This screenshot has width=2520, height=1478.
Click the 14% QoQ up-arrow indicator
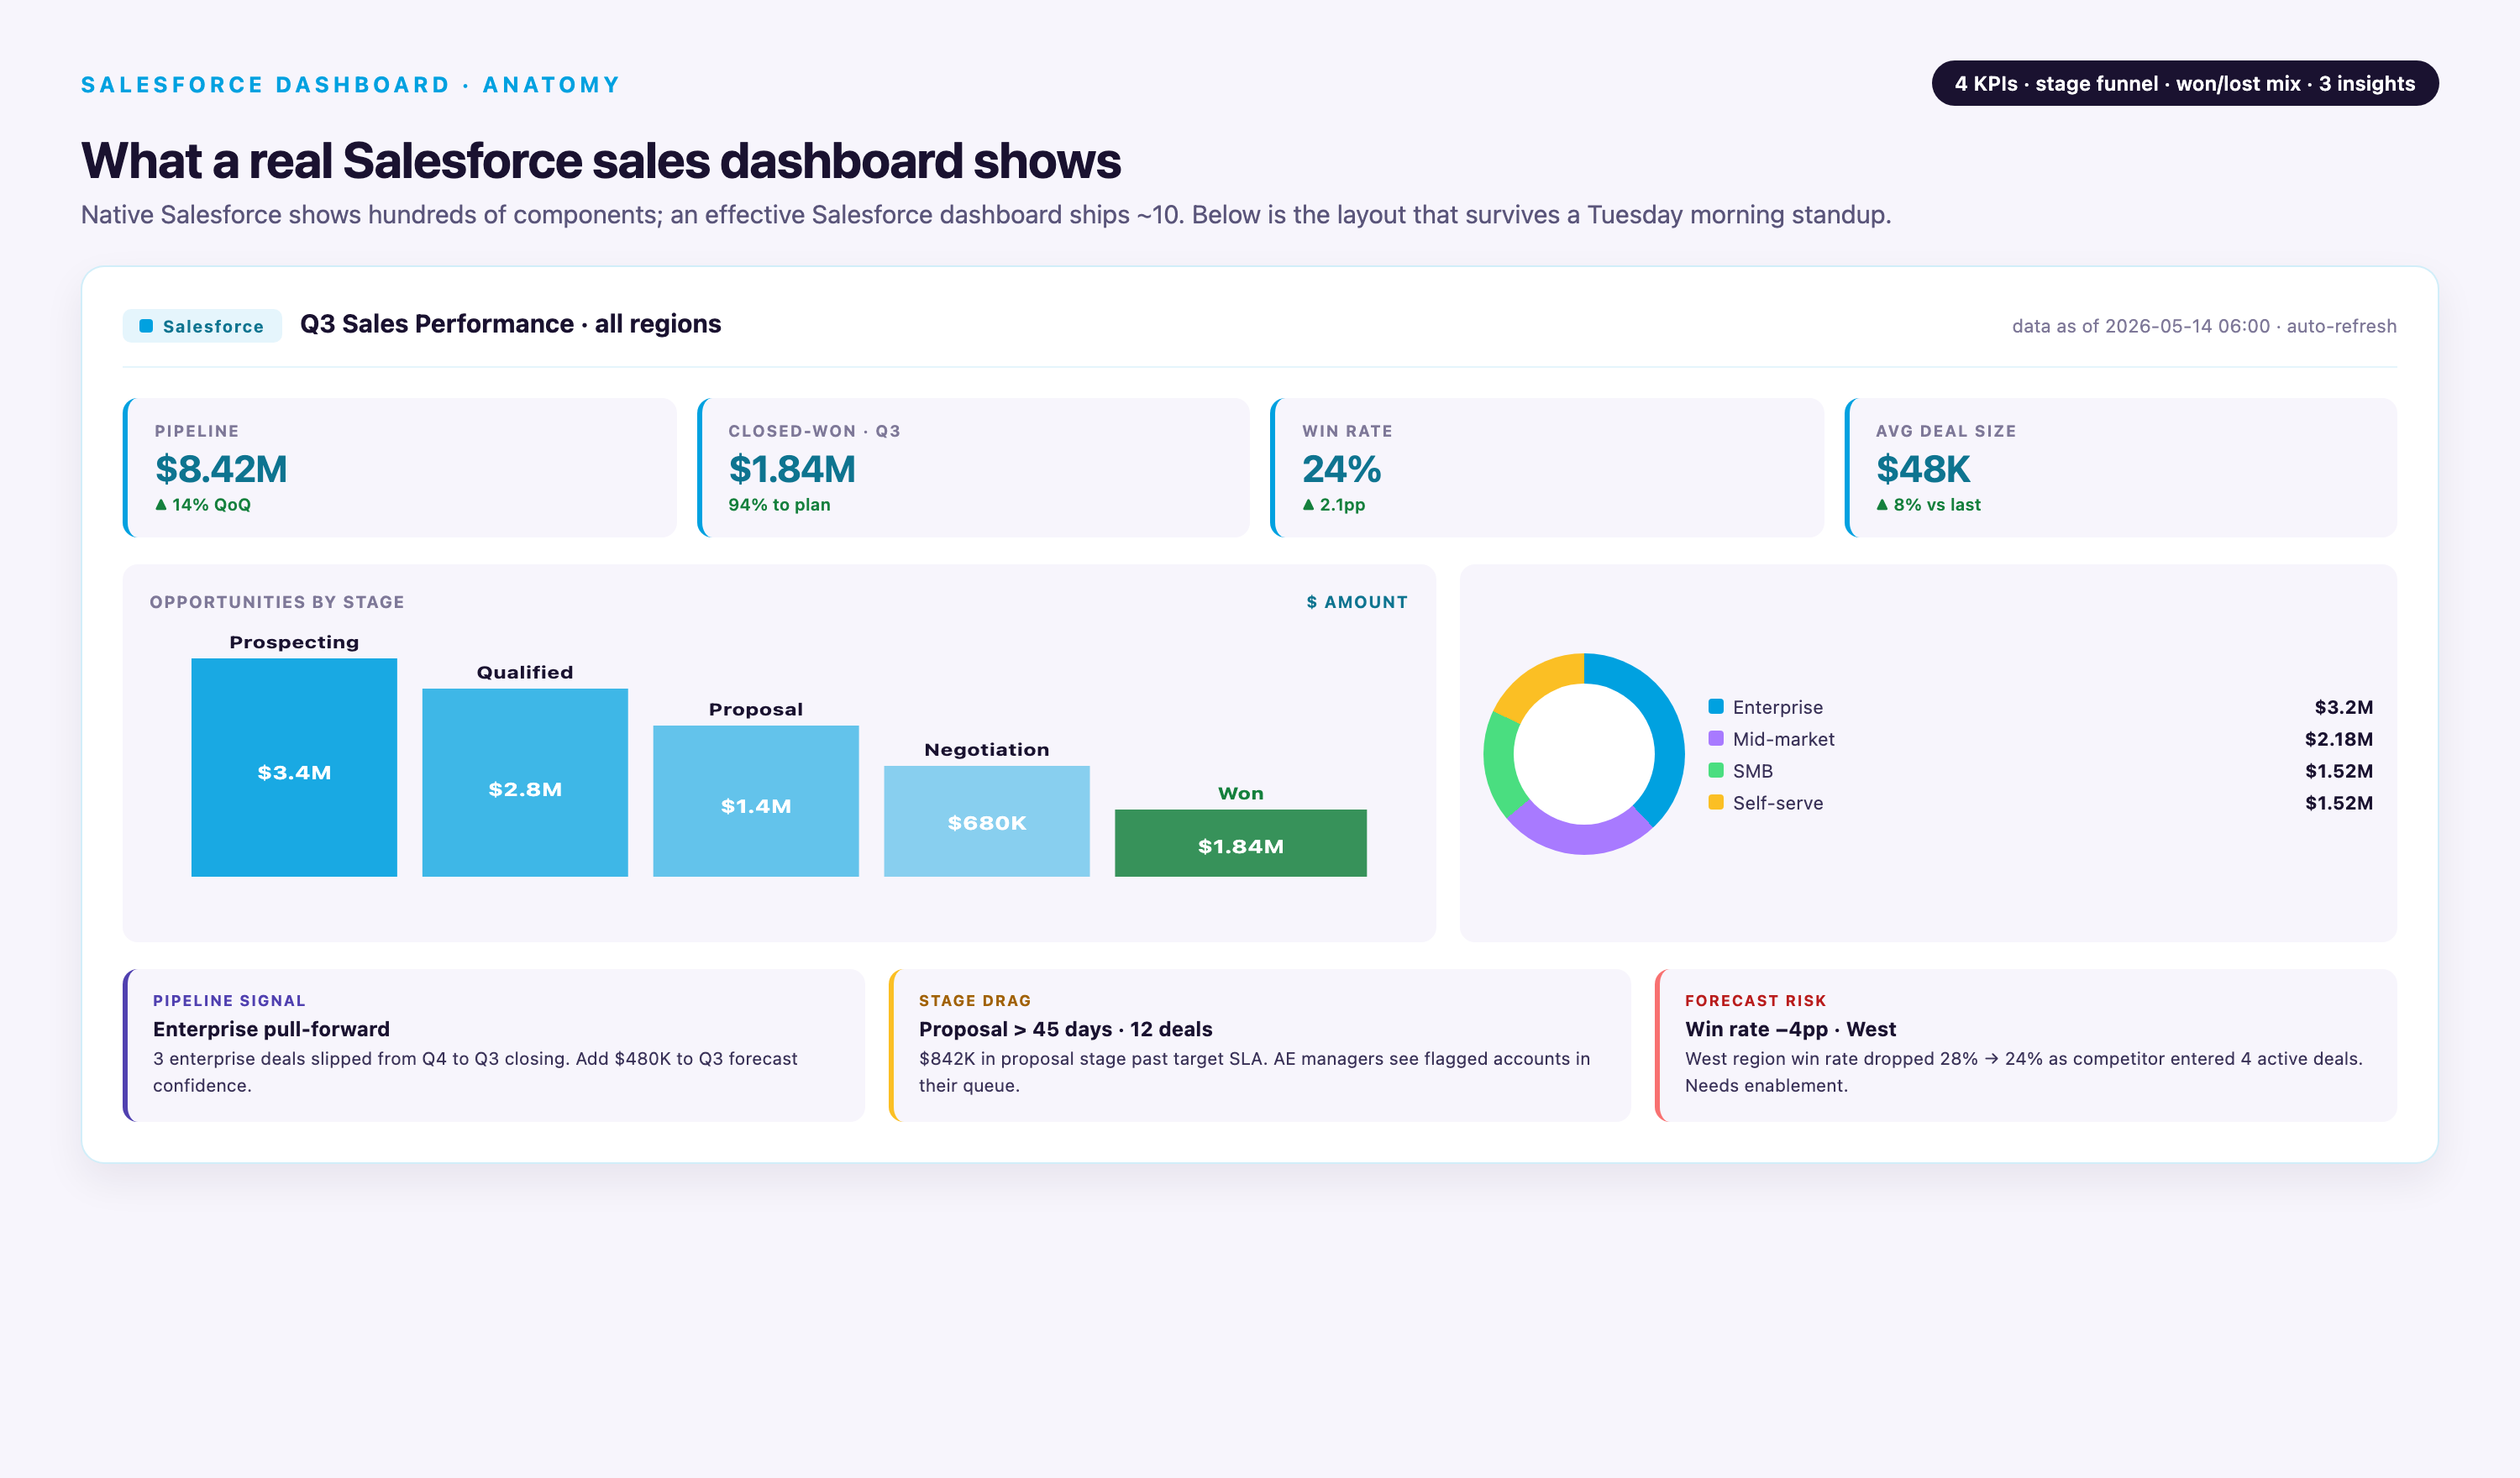[x=161, y=504]
